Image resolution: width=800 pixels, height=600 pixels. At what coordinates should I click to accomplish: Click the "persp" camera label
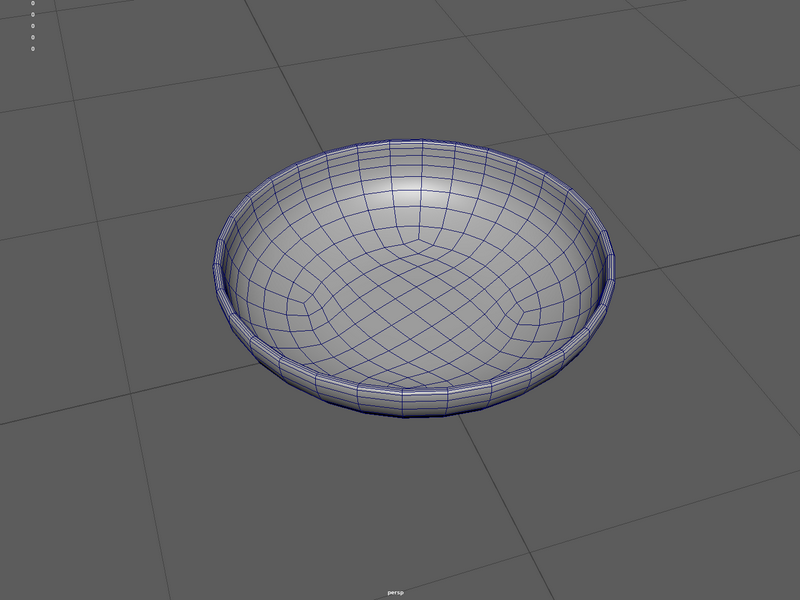pyautogui.click(x=395, y=592)
